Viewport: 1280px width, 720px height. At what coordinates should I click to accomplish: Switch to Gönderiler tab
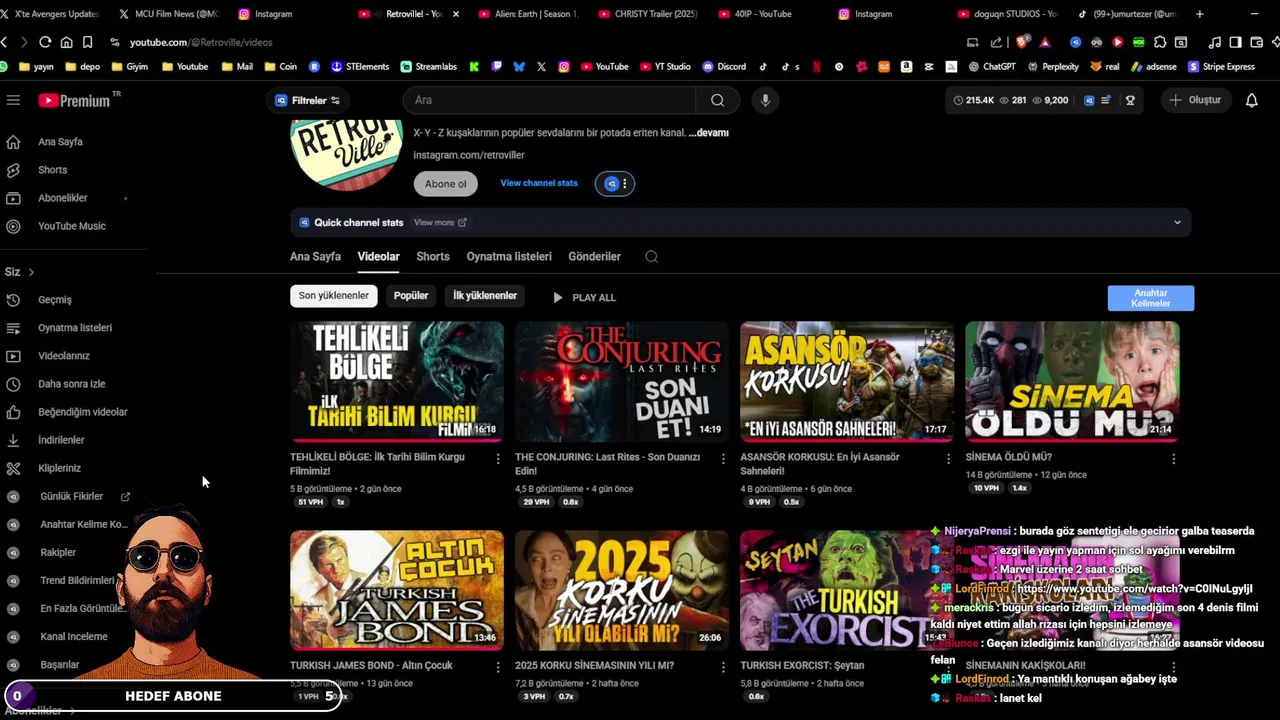pos(594,257)
